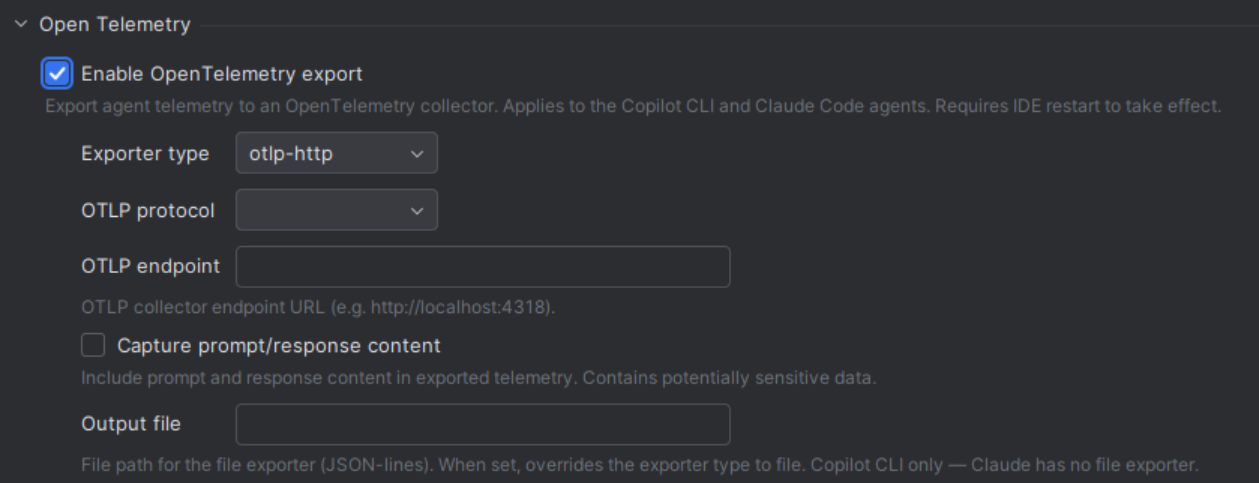The height and width of the screenshot is (483, 1259).
Task: Click the Output file field label
Action: 131,424
